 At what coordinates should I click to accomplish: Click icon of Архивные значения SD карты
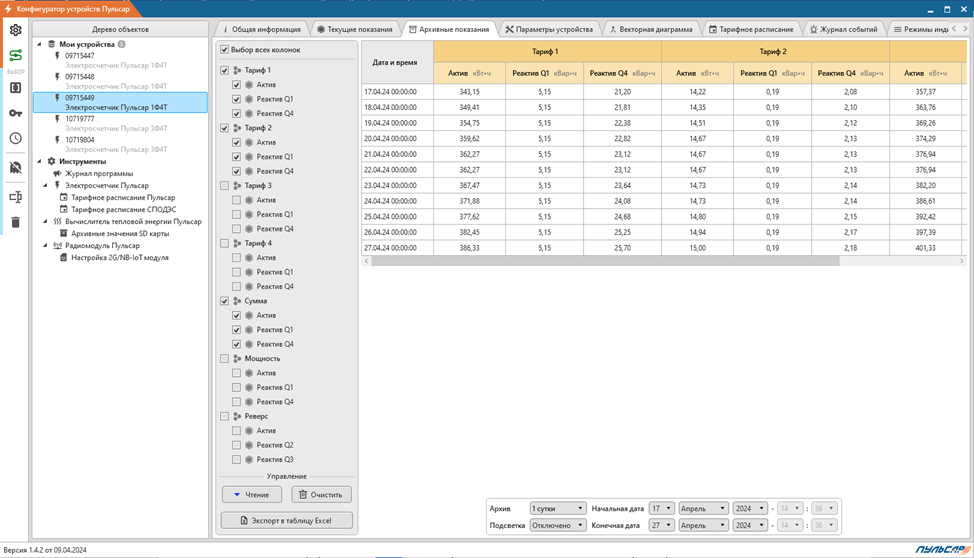(63, 234)
